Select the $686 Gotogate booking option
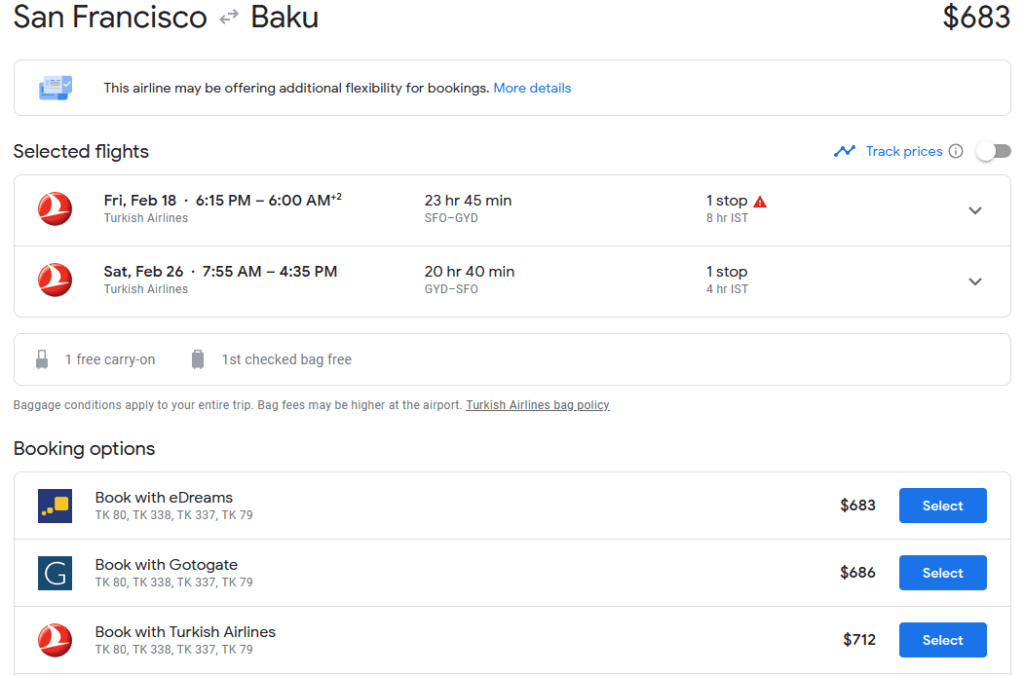 coord(942,572)
